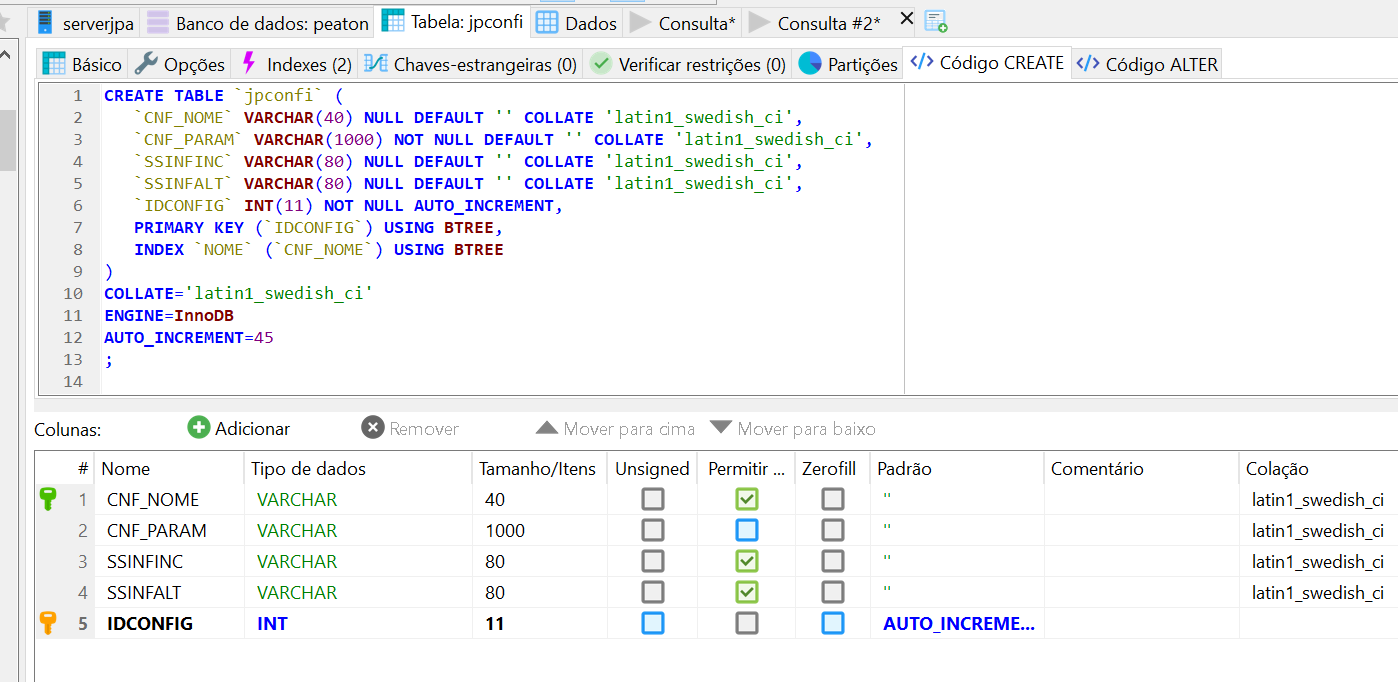Switch to the Código ALTER tab

point(1147,65)
